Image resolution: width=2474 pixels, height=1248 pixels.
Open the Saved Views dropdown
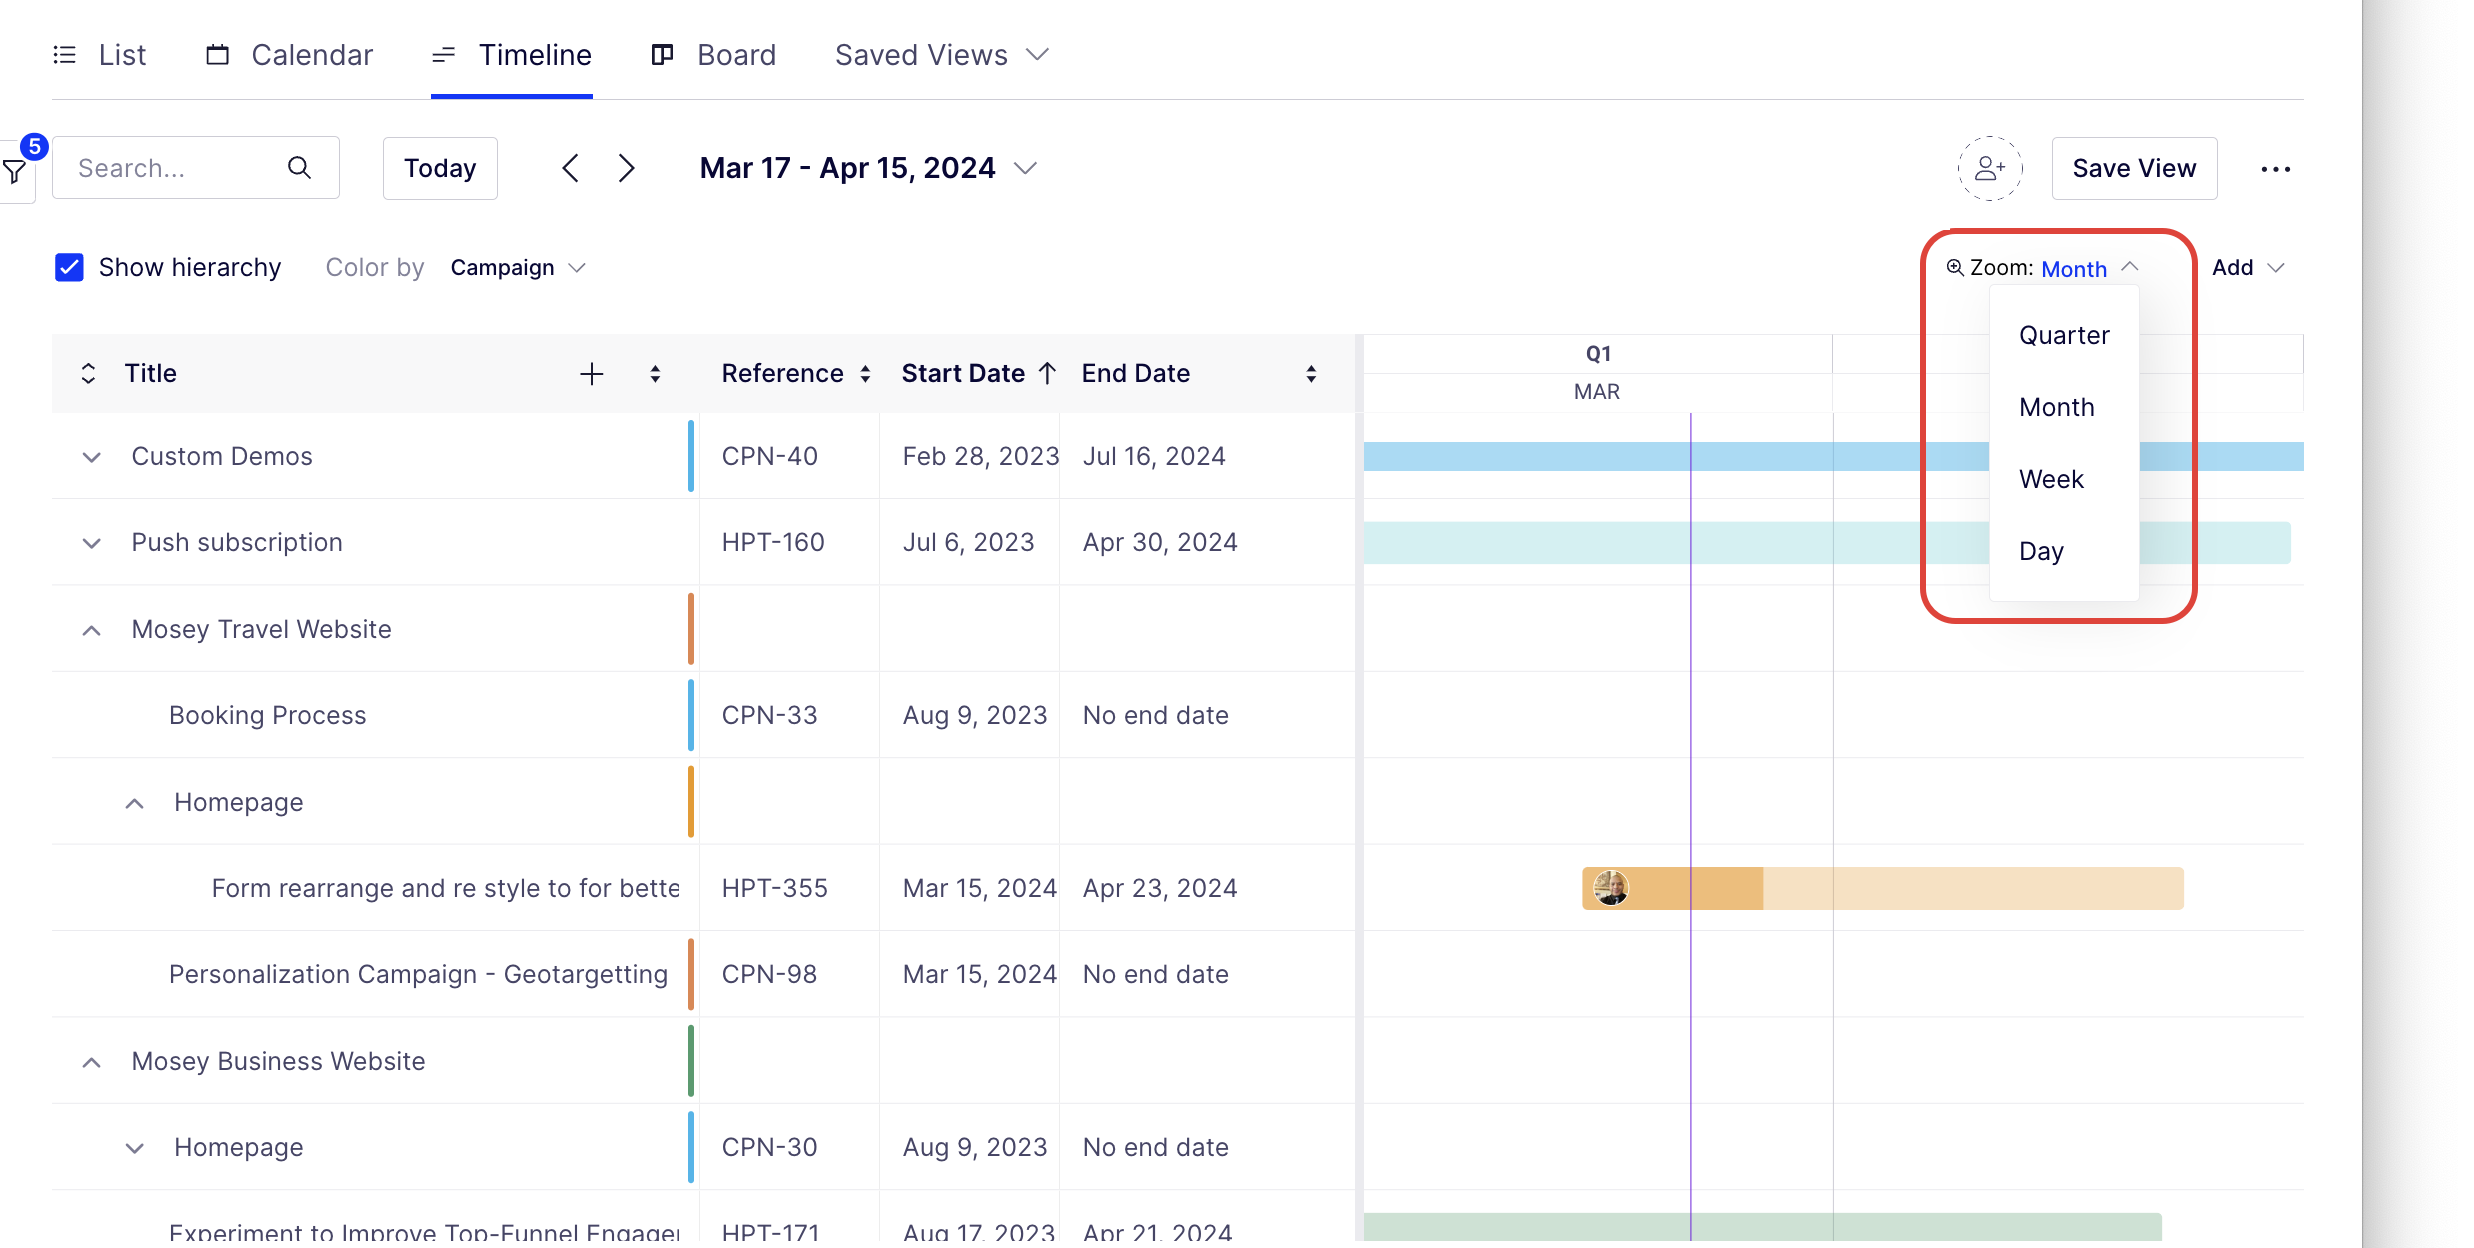click(941, 55)
